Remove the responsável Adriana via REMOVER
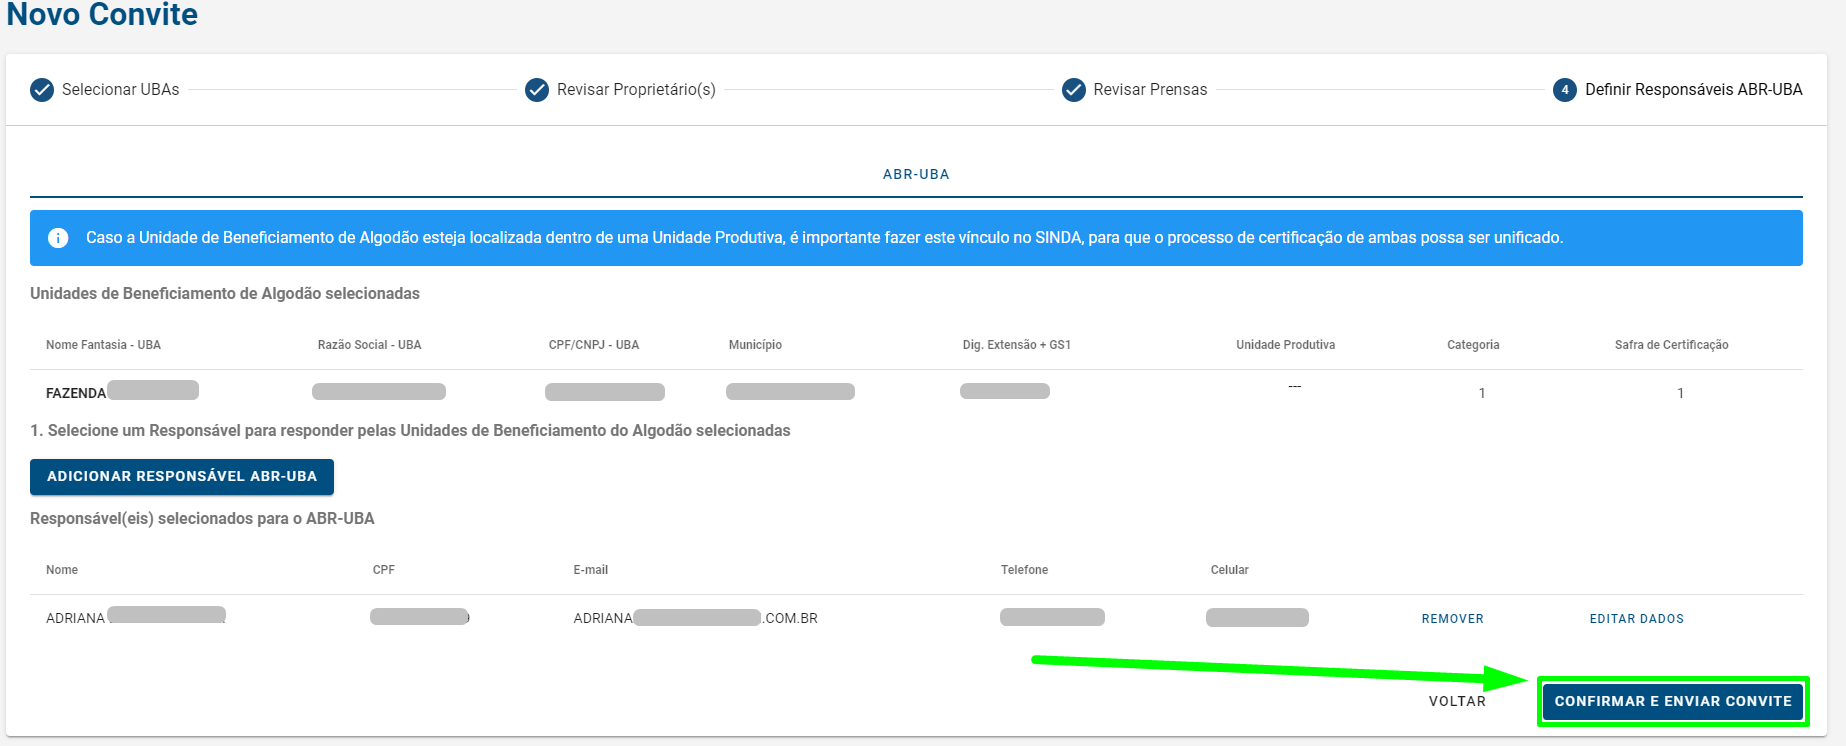Viewport: 1846px width, 746px height. [x=1452, y=619]
